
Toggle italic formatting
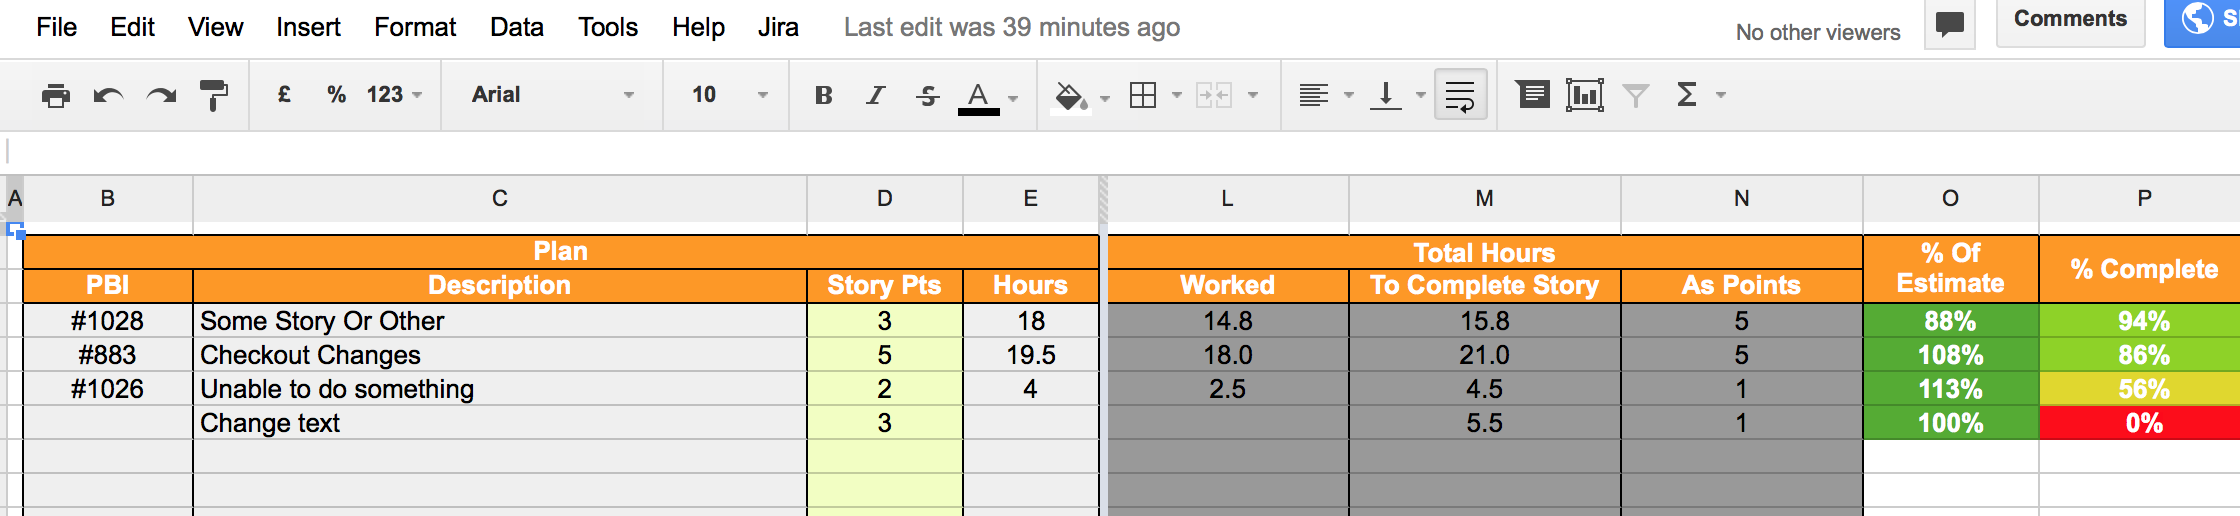876,95
